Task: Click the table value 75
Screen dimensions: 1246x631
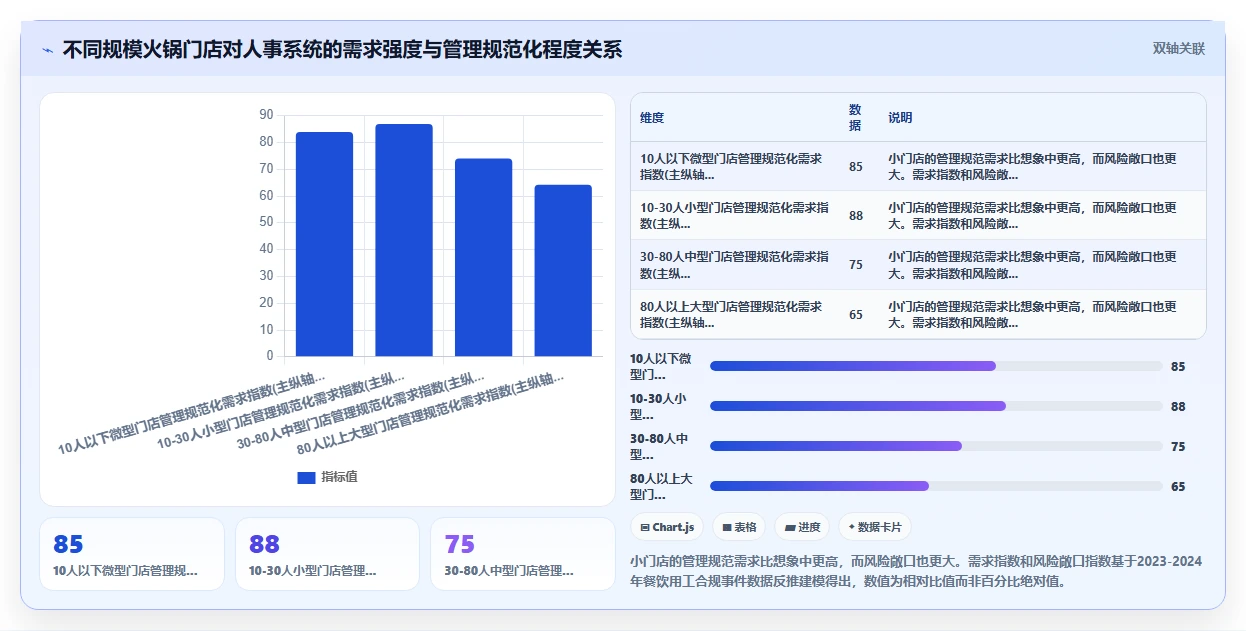Action: 855,265
